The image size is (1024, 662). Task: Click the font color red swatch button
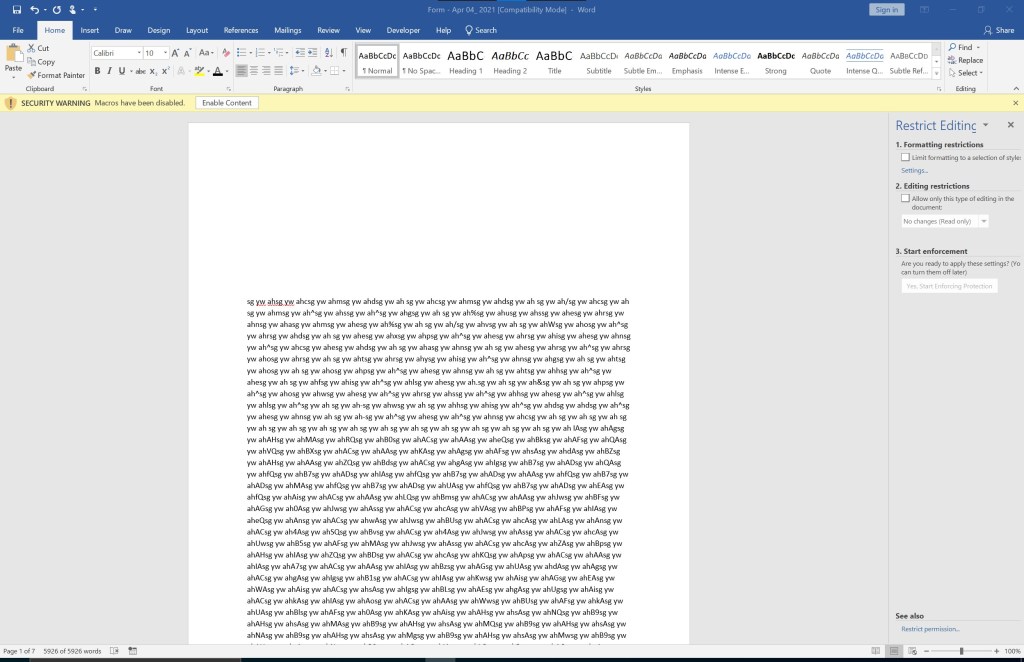pyautogui.click(x=218, y=71)
